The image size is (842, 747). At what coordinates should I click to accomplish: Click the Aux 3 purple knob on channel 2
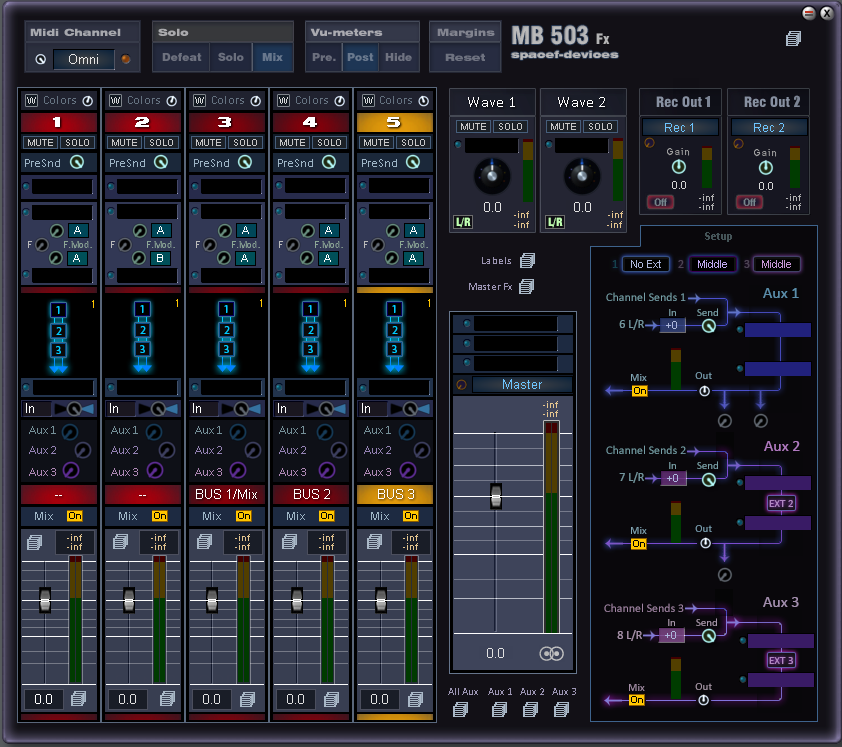(x=155, y=470)
